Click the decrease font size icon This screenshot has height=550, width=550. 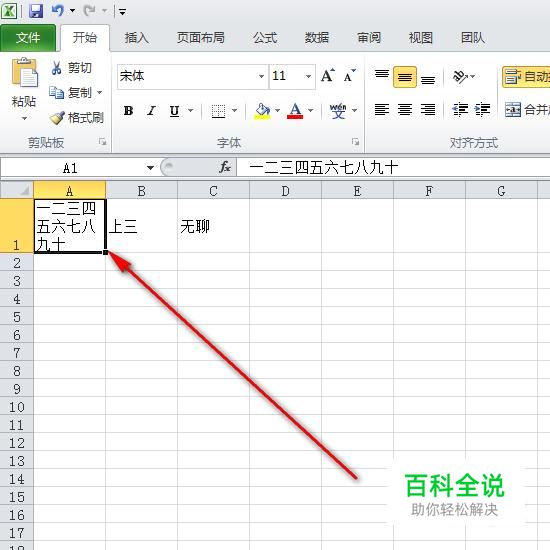point(349,75)
